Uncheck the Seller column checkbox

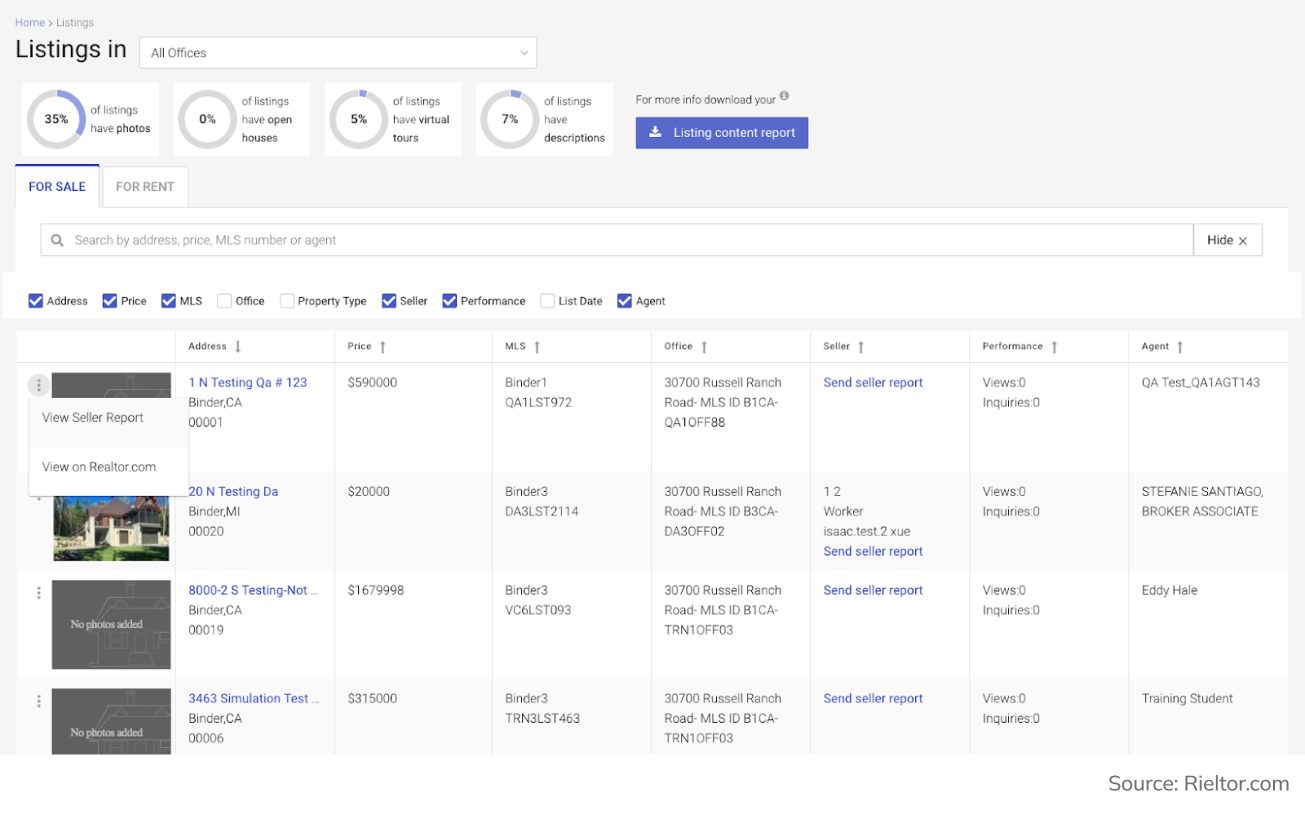pos(389,301)
